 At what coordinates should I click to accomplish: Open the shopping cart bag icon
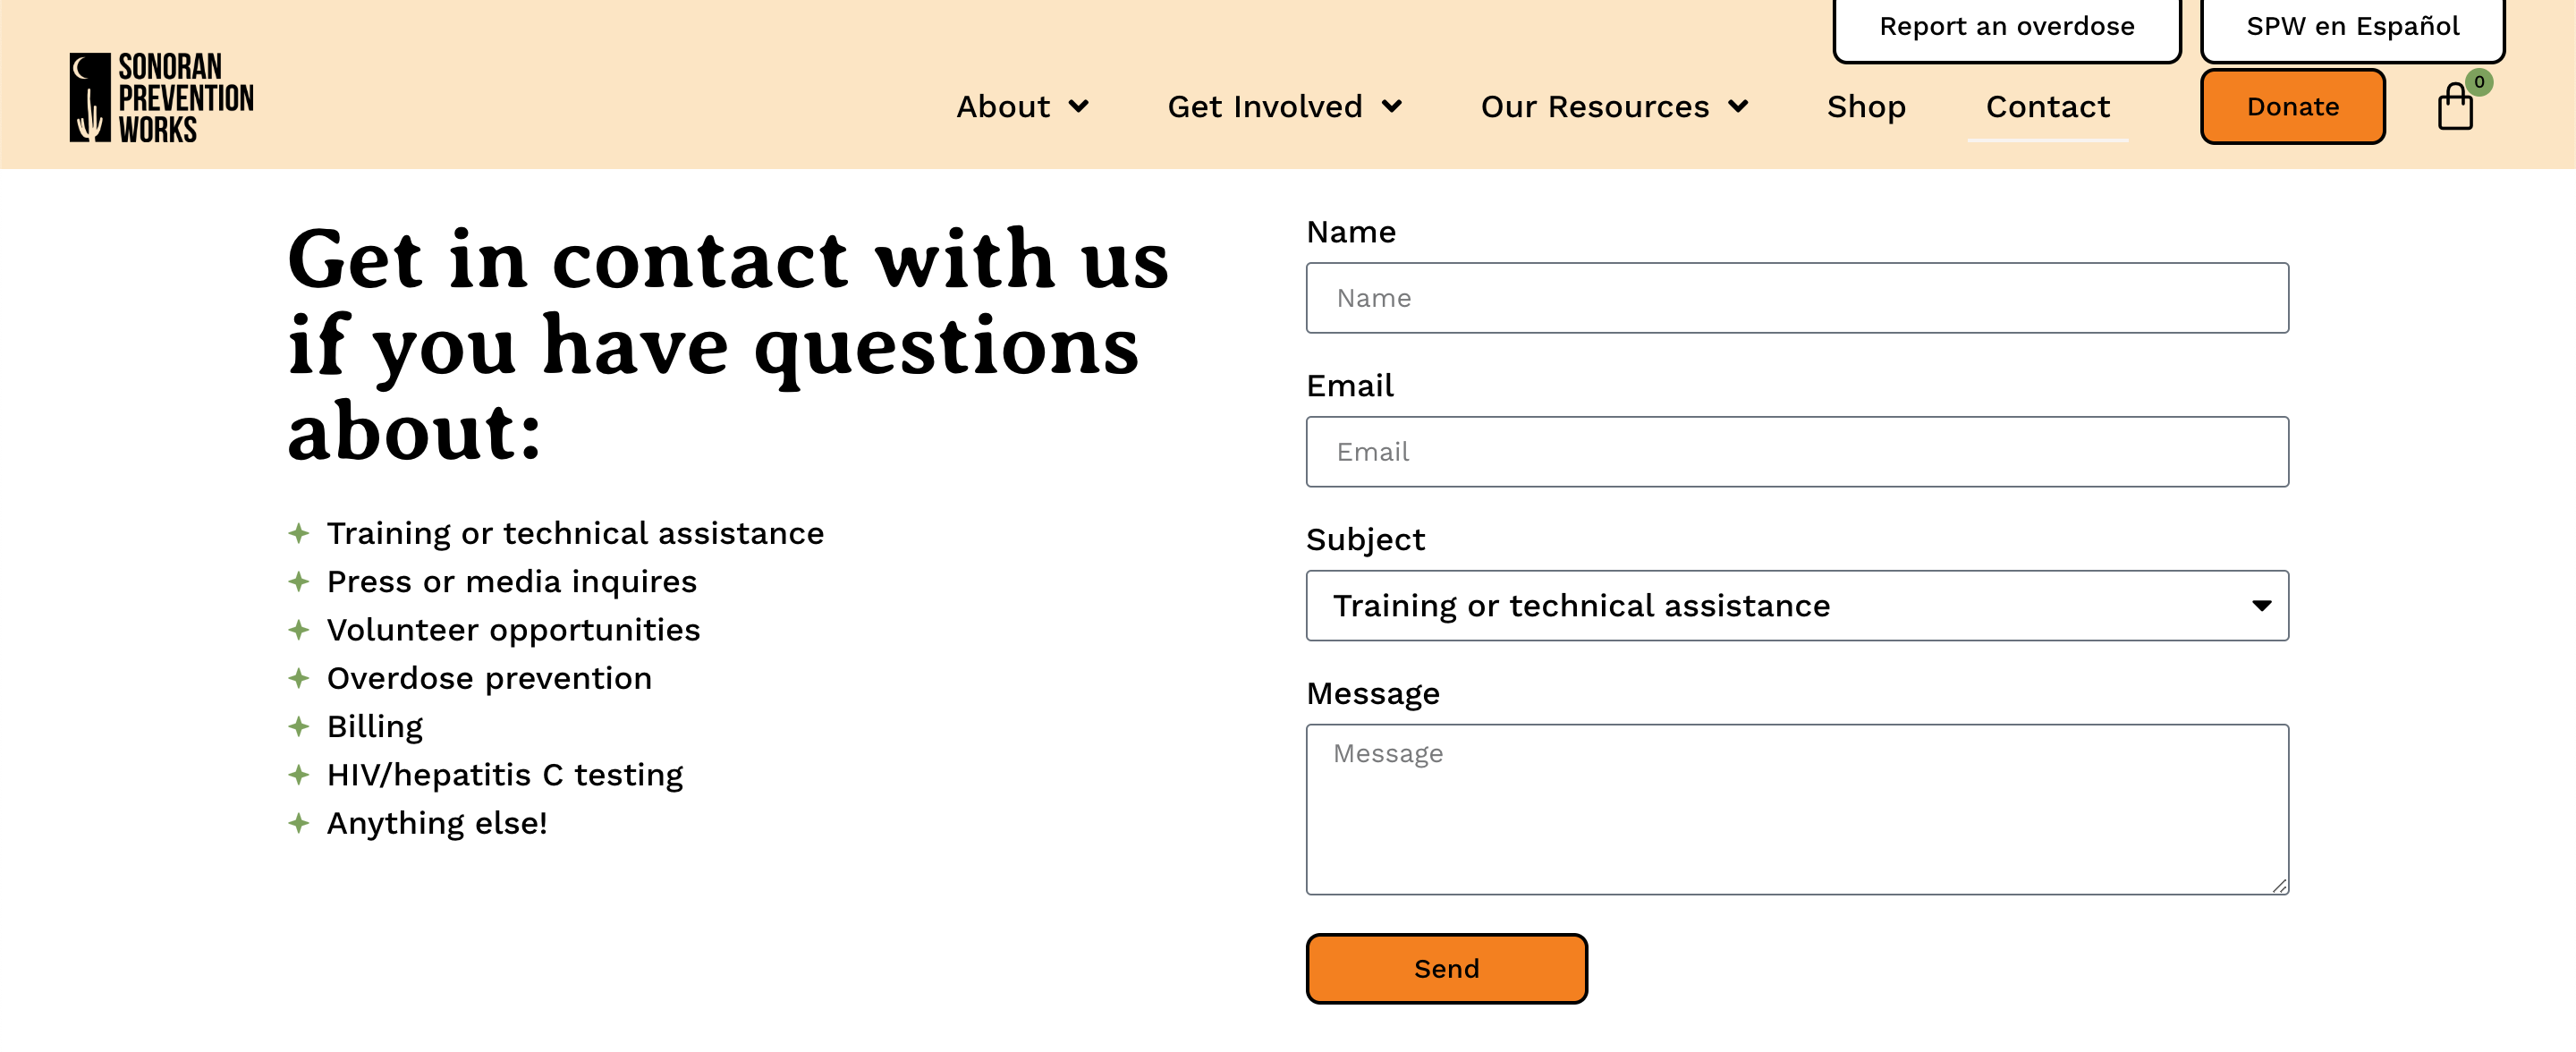coord(2454,109)
